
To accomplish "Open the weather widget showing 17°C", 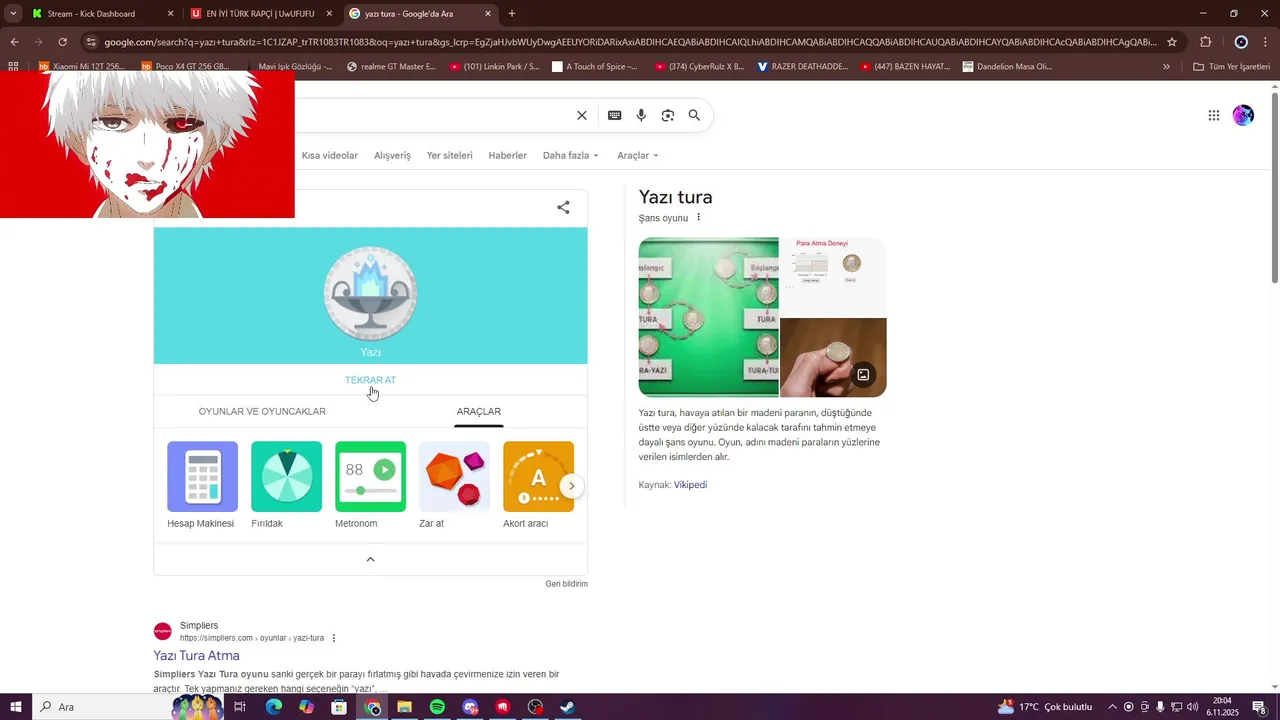I will [1045, 707].
